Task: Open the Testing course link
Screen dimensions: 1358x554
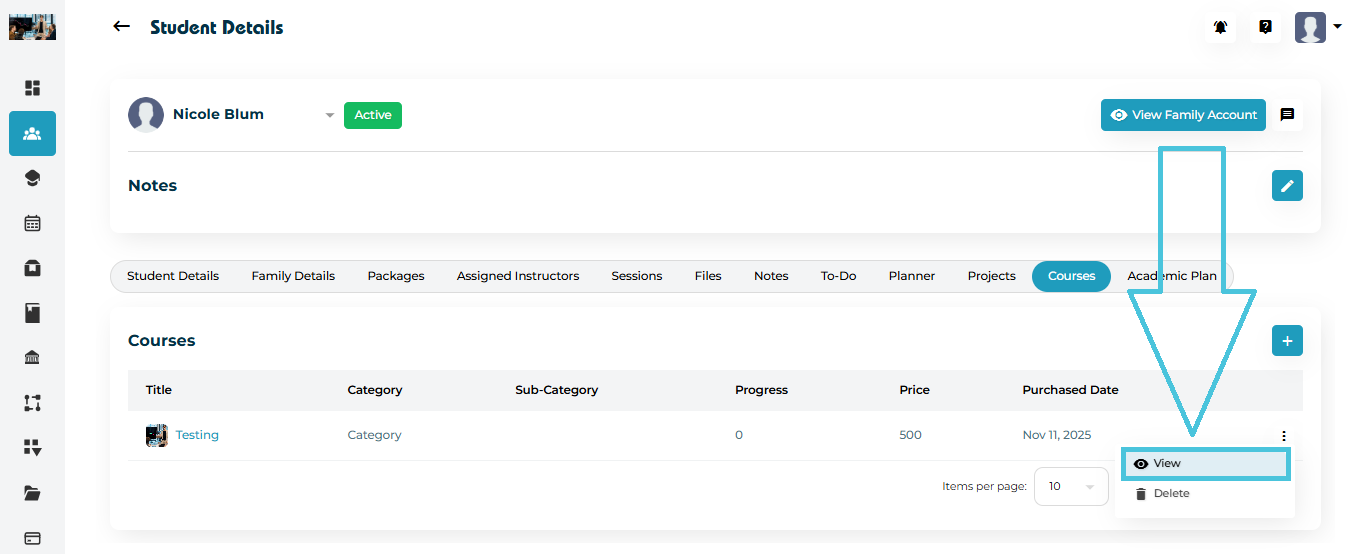Action: (x=197, y=435)
